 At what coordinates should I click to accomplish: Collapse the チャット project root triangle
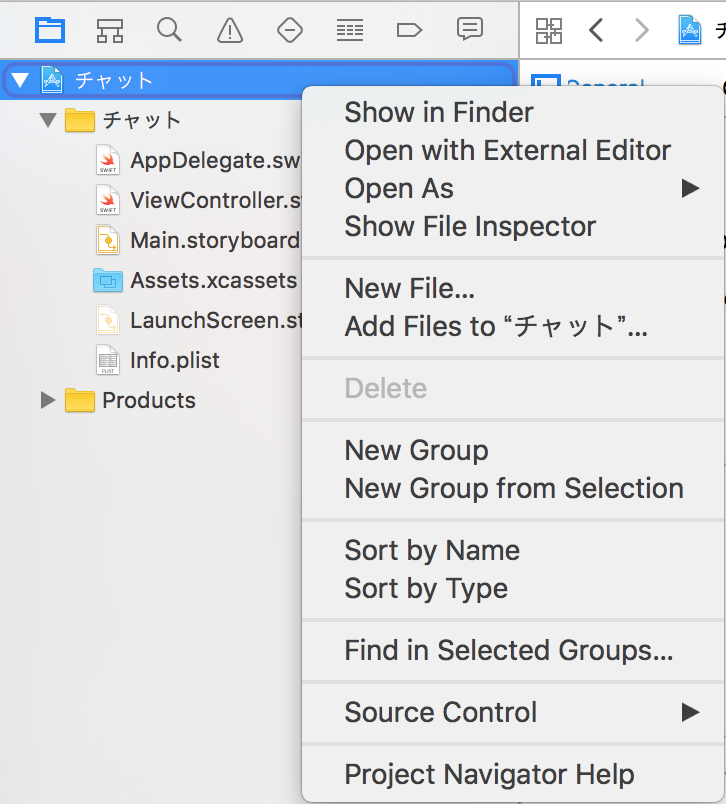(x=20, y=81)
